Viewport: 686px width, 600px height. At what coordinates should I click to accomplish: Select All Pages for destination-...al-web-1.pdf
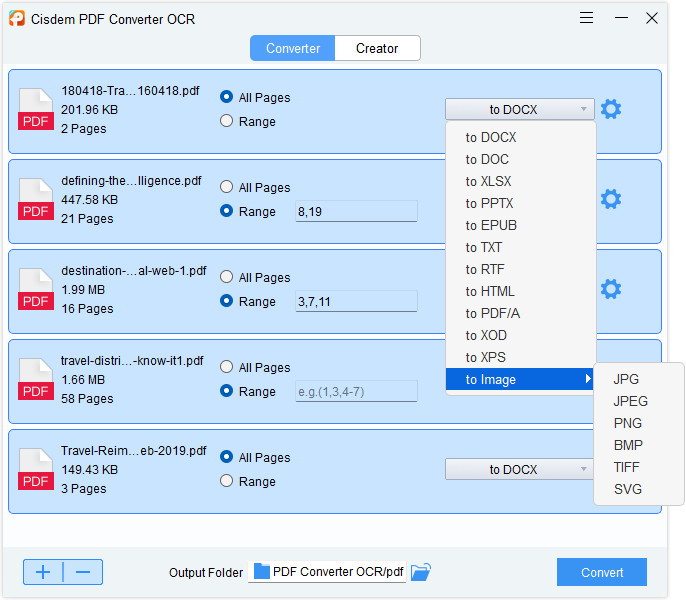pyautogui.click(x=226, y=277)
